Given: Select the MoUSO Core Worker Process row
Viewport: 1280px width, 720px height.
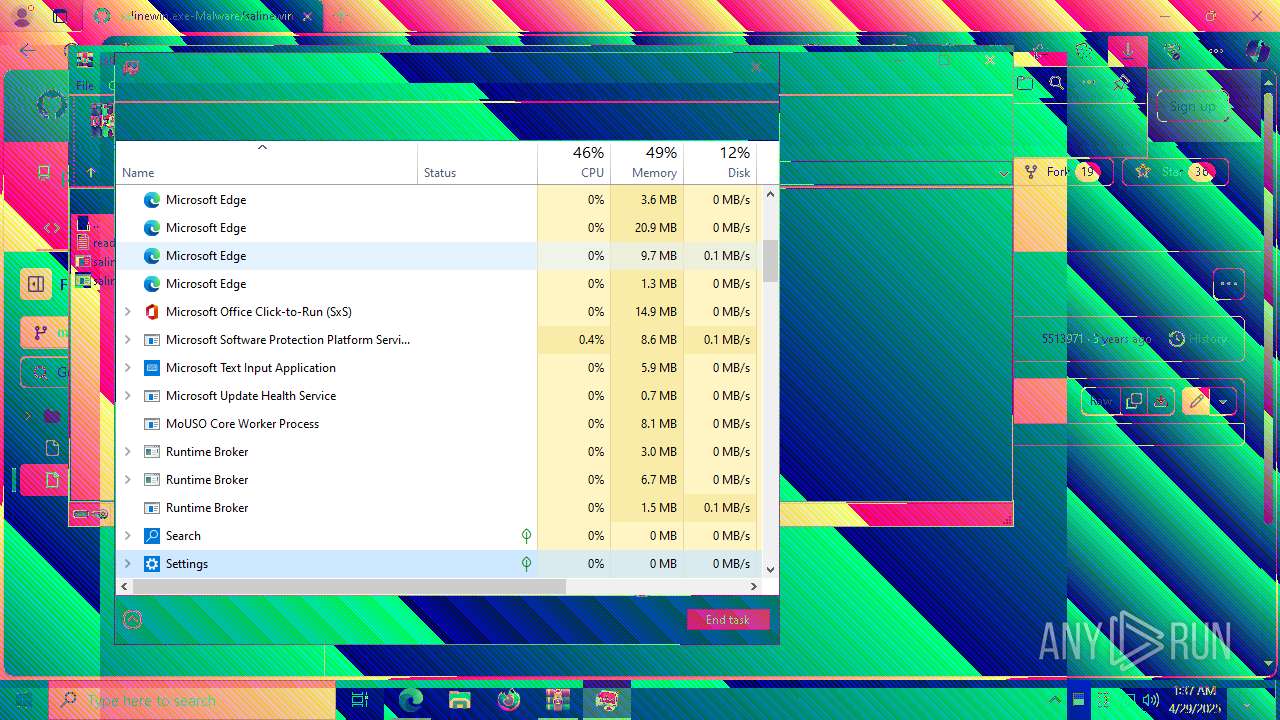Looking at the screenshot, I should click(x=439, y=424).
